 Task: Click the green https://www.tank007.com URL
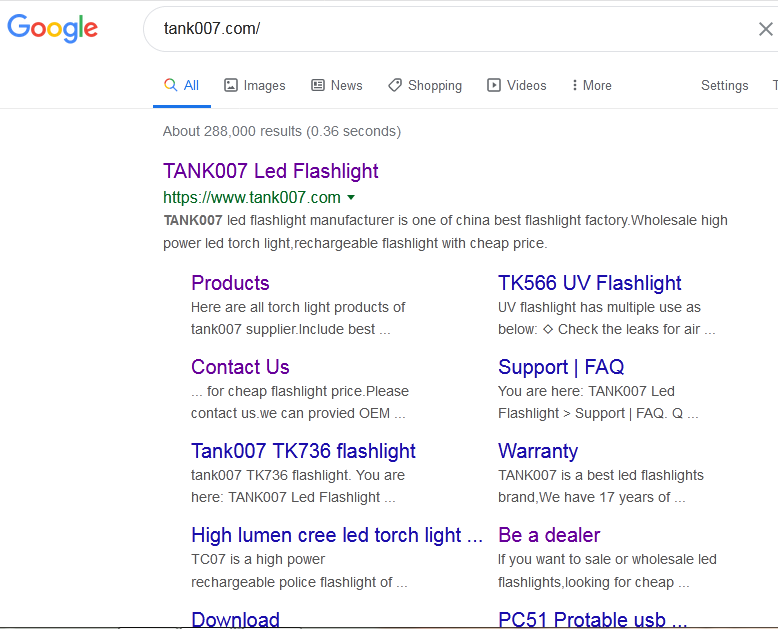[252, 197]
